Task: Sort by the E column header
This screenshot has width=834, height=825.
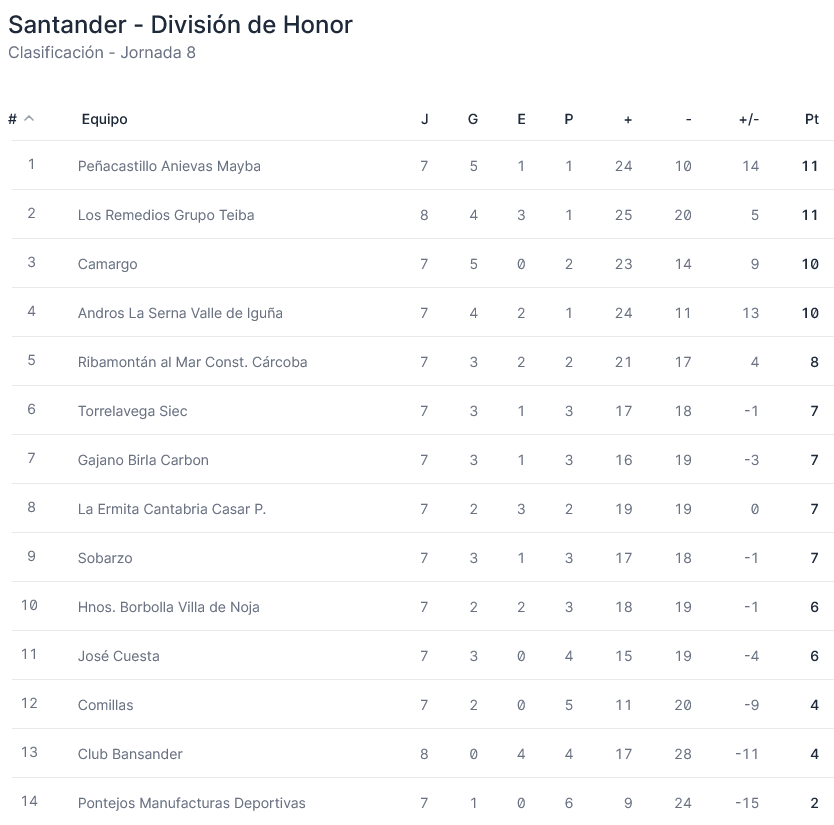Action: click(521, 119)
